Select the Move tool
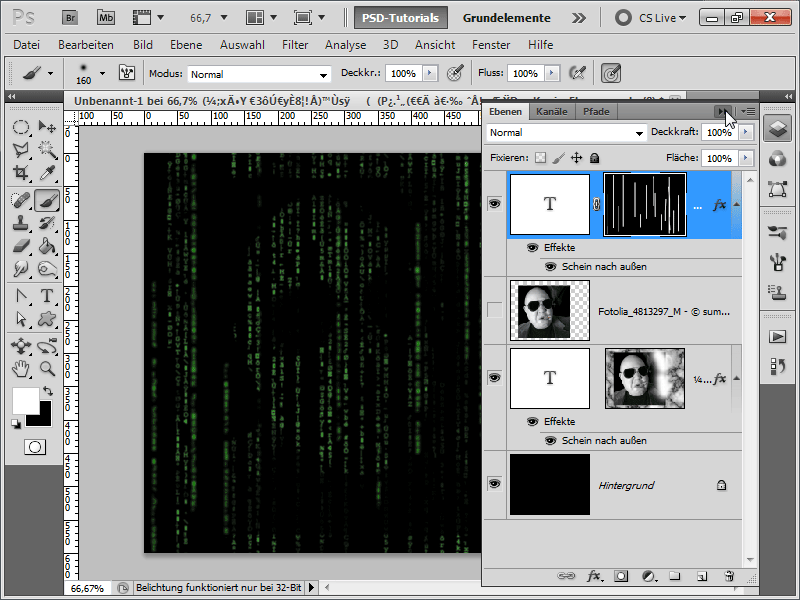The width and height of the screenshot is (800, 600). 47,127
